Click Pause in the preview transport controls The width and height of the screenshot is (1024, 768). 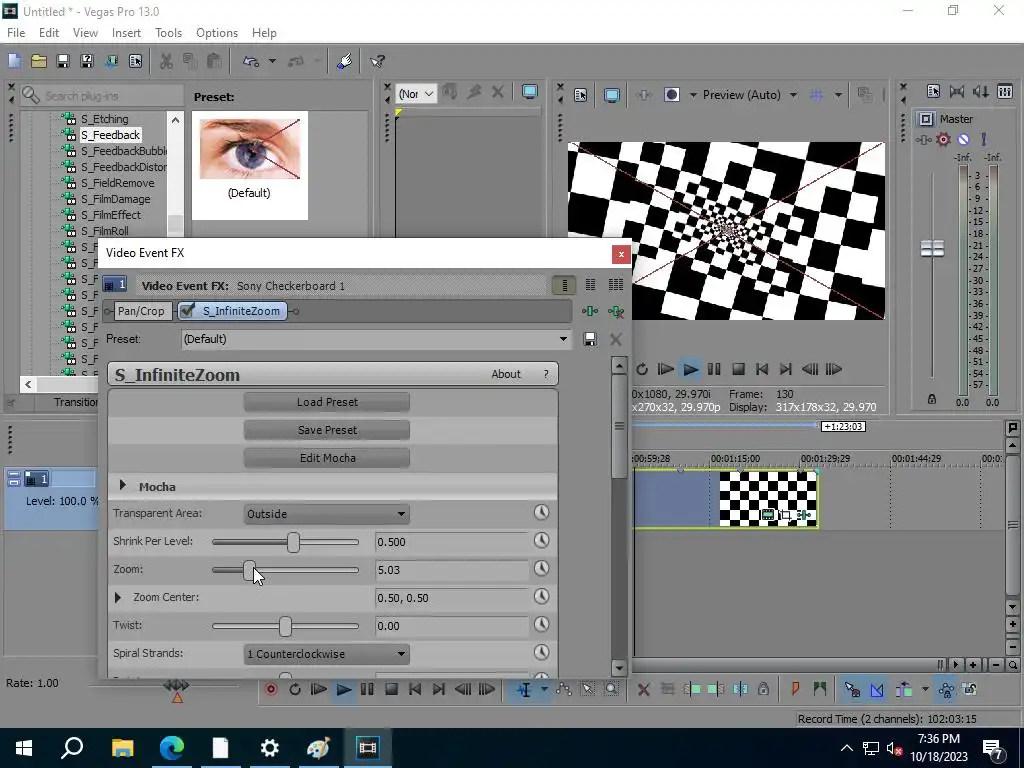(x=714, y=369)
